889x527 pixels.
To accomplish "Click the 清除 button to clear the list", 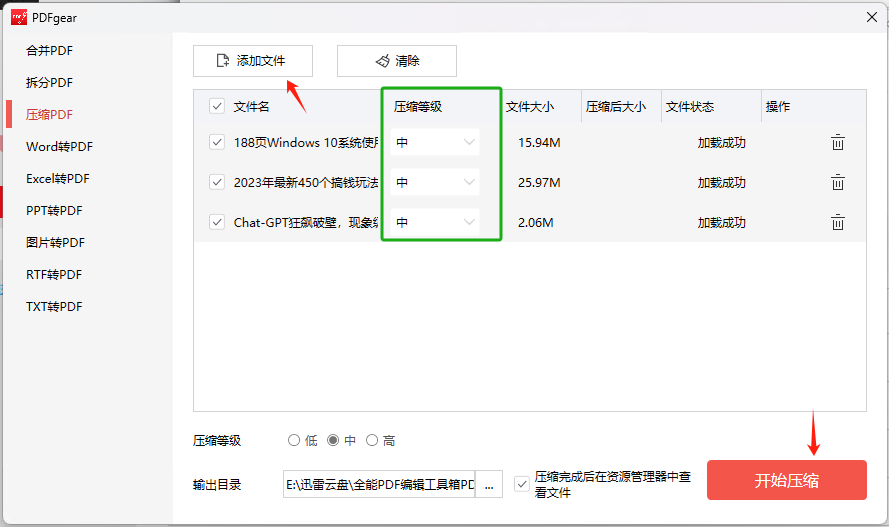I will (397, 61).
